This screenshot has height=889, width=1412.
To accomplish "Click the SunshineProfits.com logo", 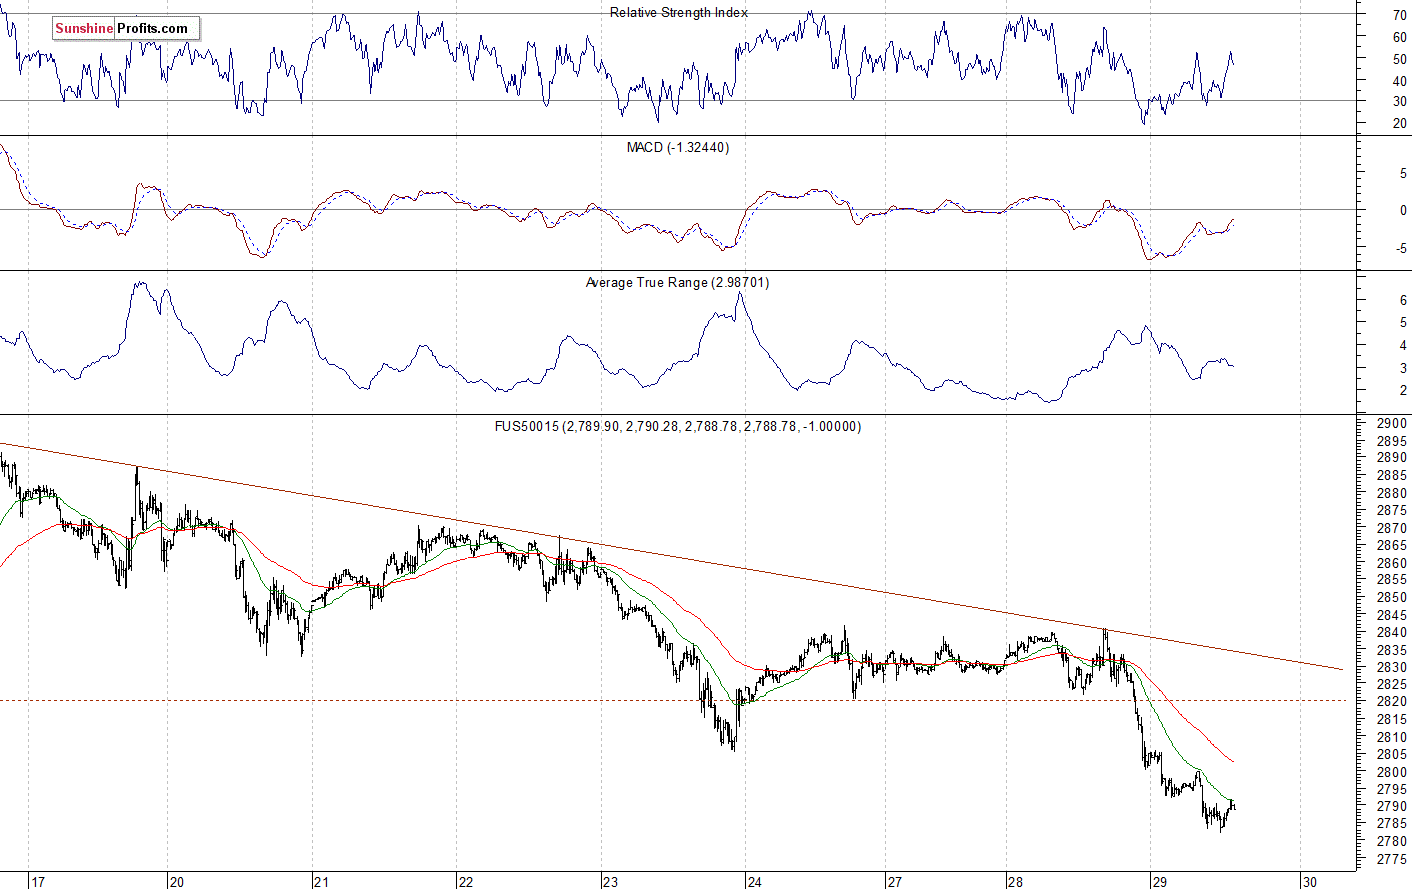I will 126,28.
